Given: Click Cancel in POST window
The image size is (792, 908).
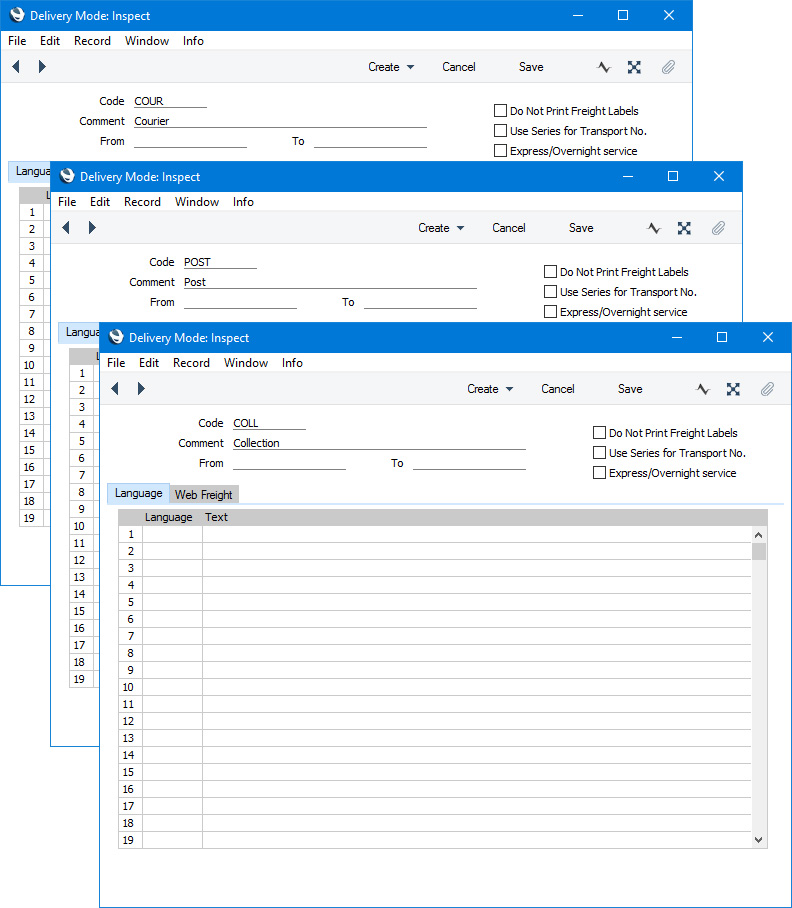Looking at the screenshot, I should tap(509, 228).
